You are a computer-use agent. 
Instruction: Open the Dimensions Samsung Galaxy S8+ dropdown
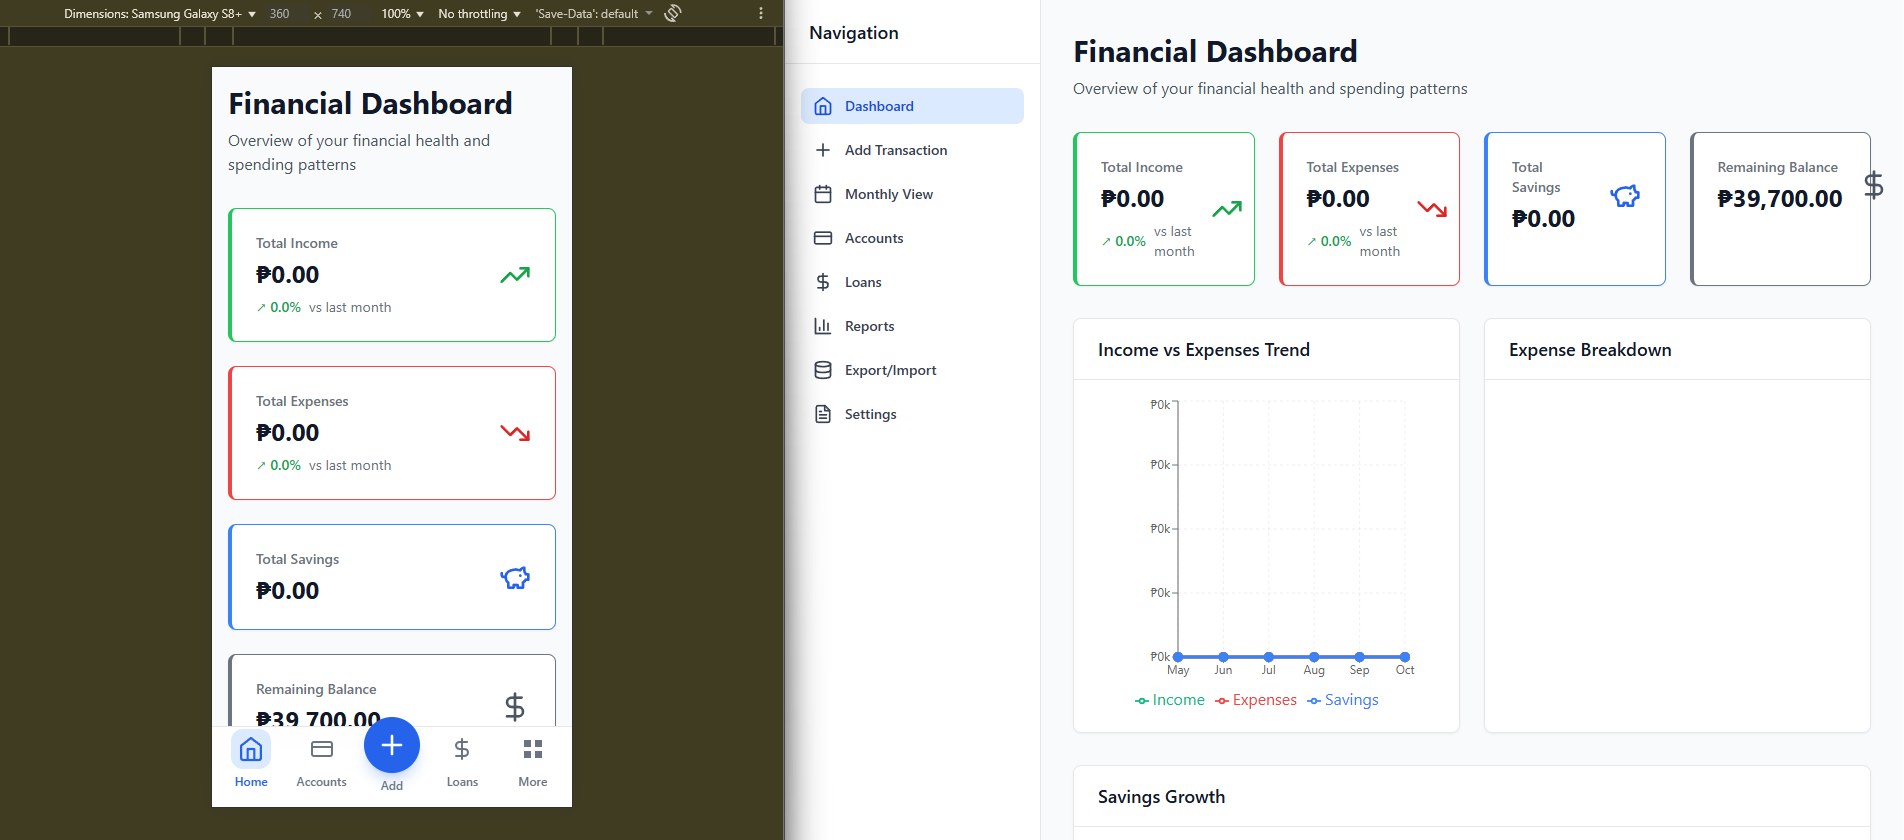[x=160, y=14]
